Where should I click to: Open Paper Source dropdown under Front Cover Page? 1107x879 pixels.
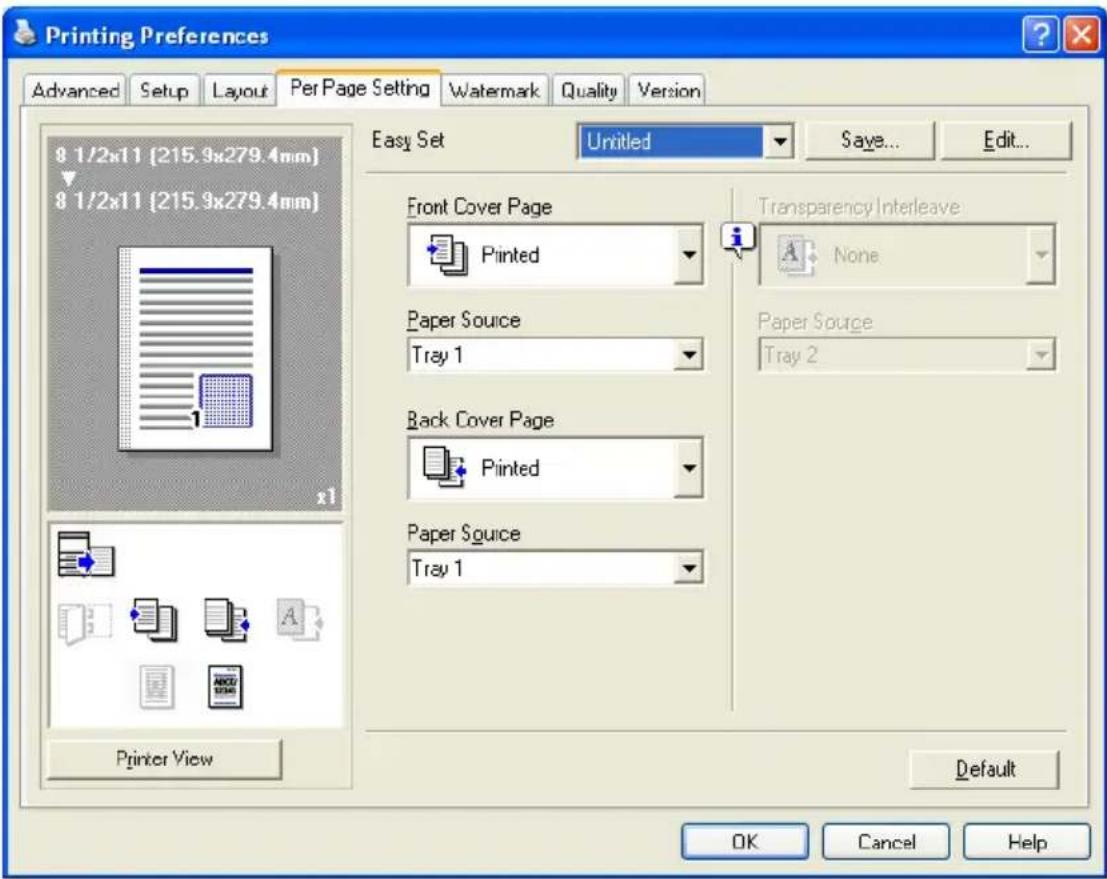[x=555, y=354]
